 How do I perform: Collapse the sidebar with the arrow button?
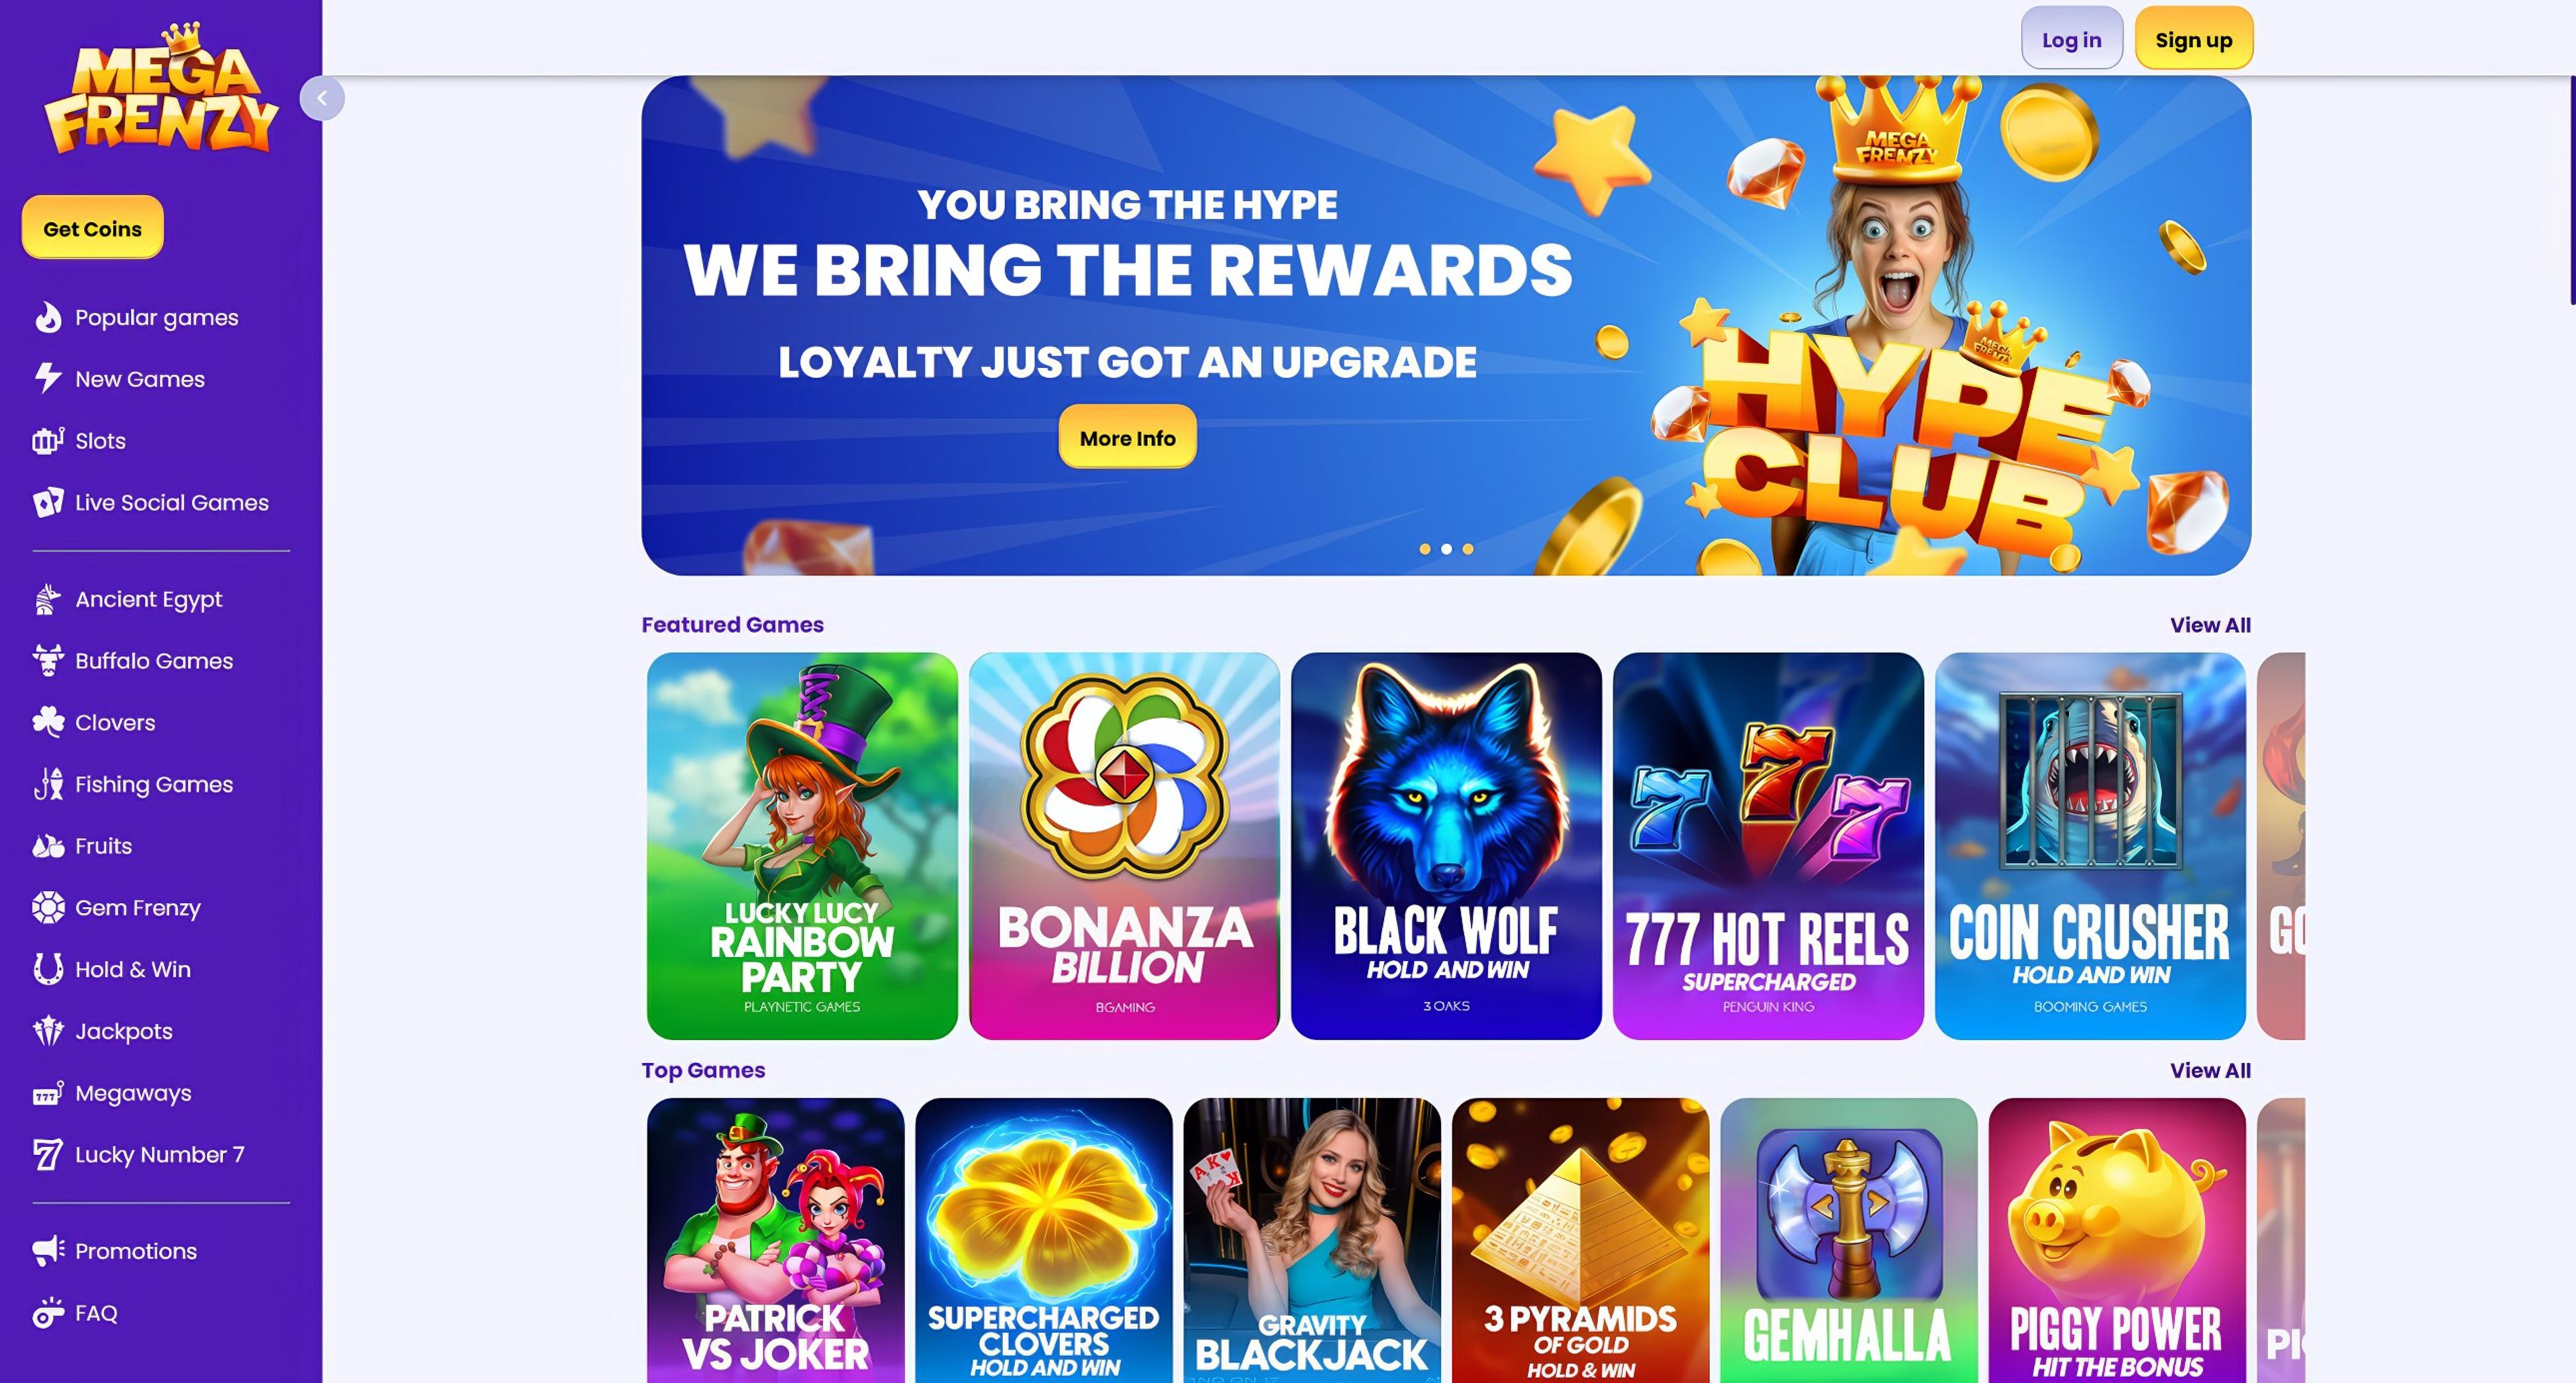click(322, 98)
